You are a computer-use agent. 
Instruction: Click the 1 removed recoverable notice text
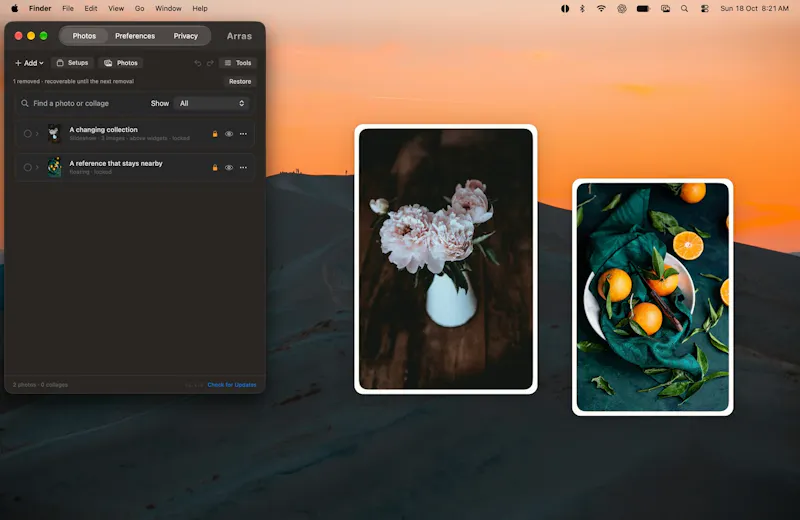point(73,81)
